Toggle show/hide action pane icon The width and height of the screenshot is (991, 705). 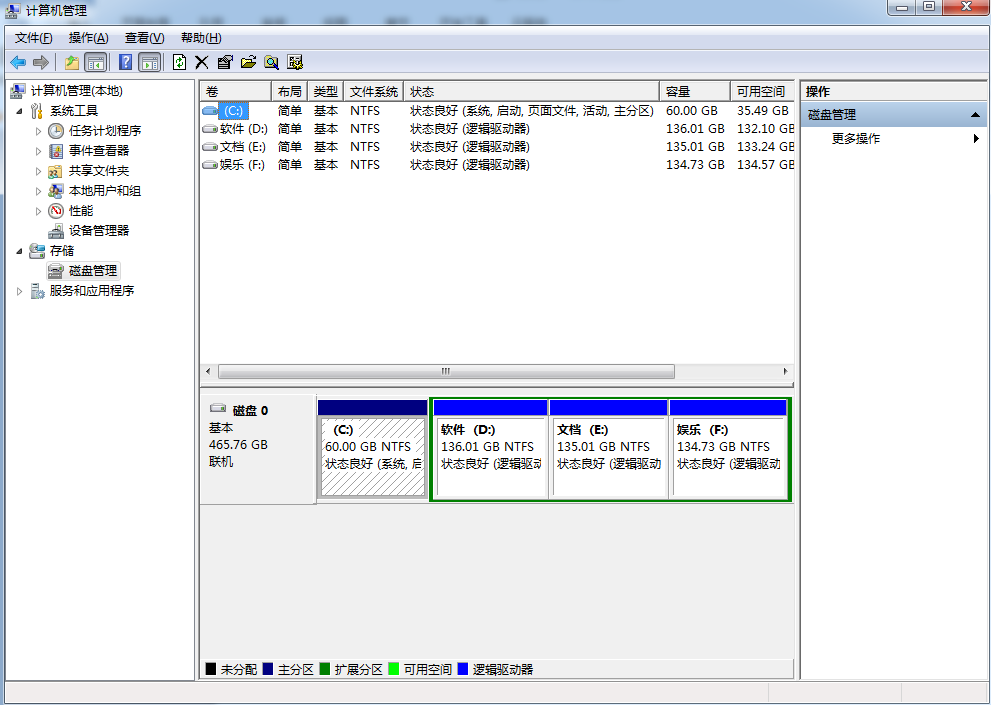(x=150, y=62)
